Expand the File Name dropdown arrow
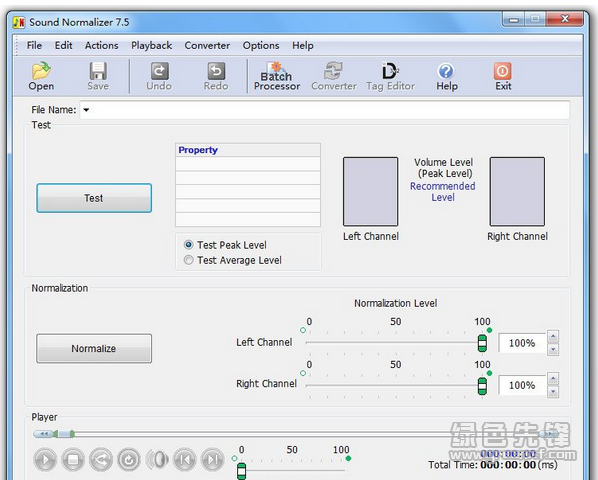598x480 pixels. pyautogui.click(x=87, y=110)
